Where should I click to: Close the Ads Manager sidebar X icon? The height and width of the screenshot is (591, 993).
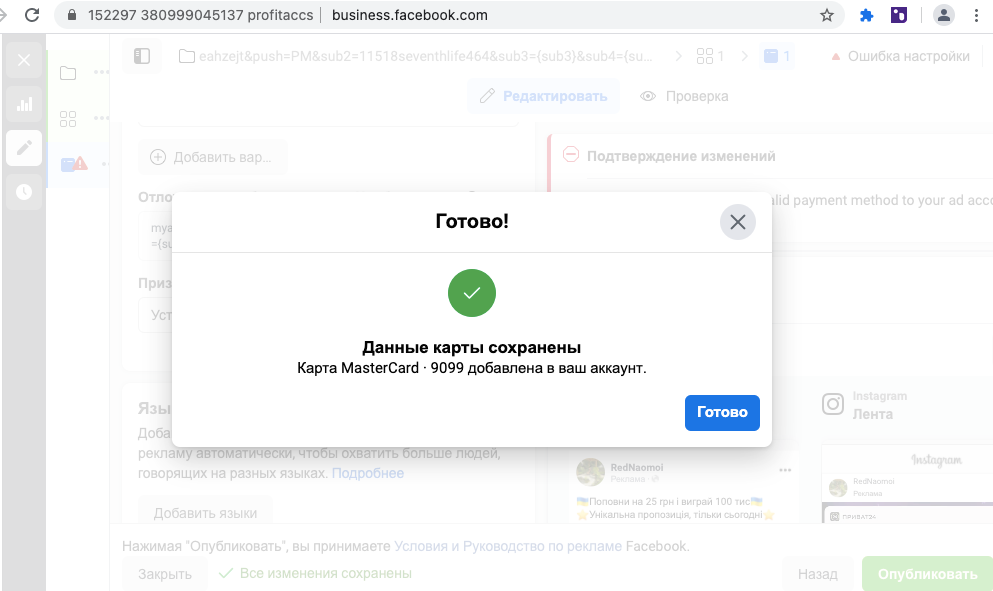click(x=24, y=60)
